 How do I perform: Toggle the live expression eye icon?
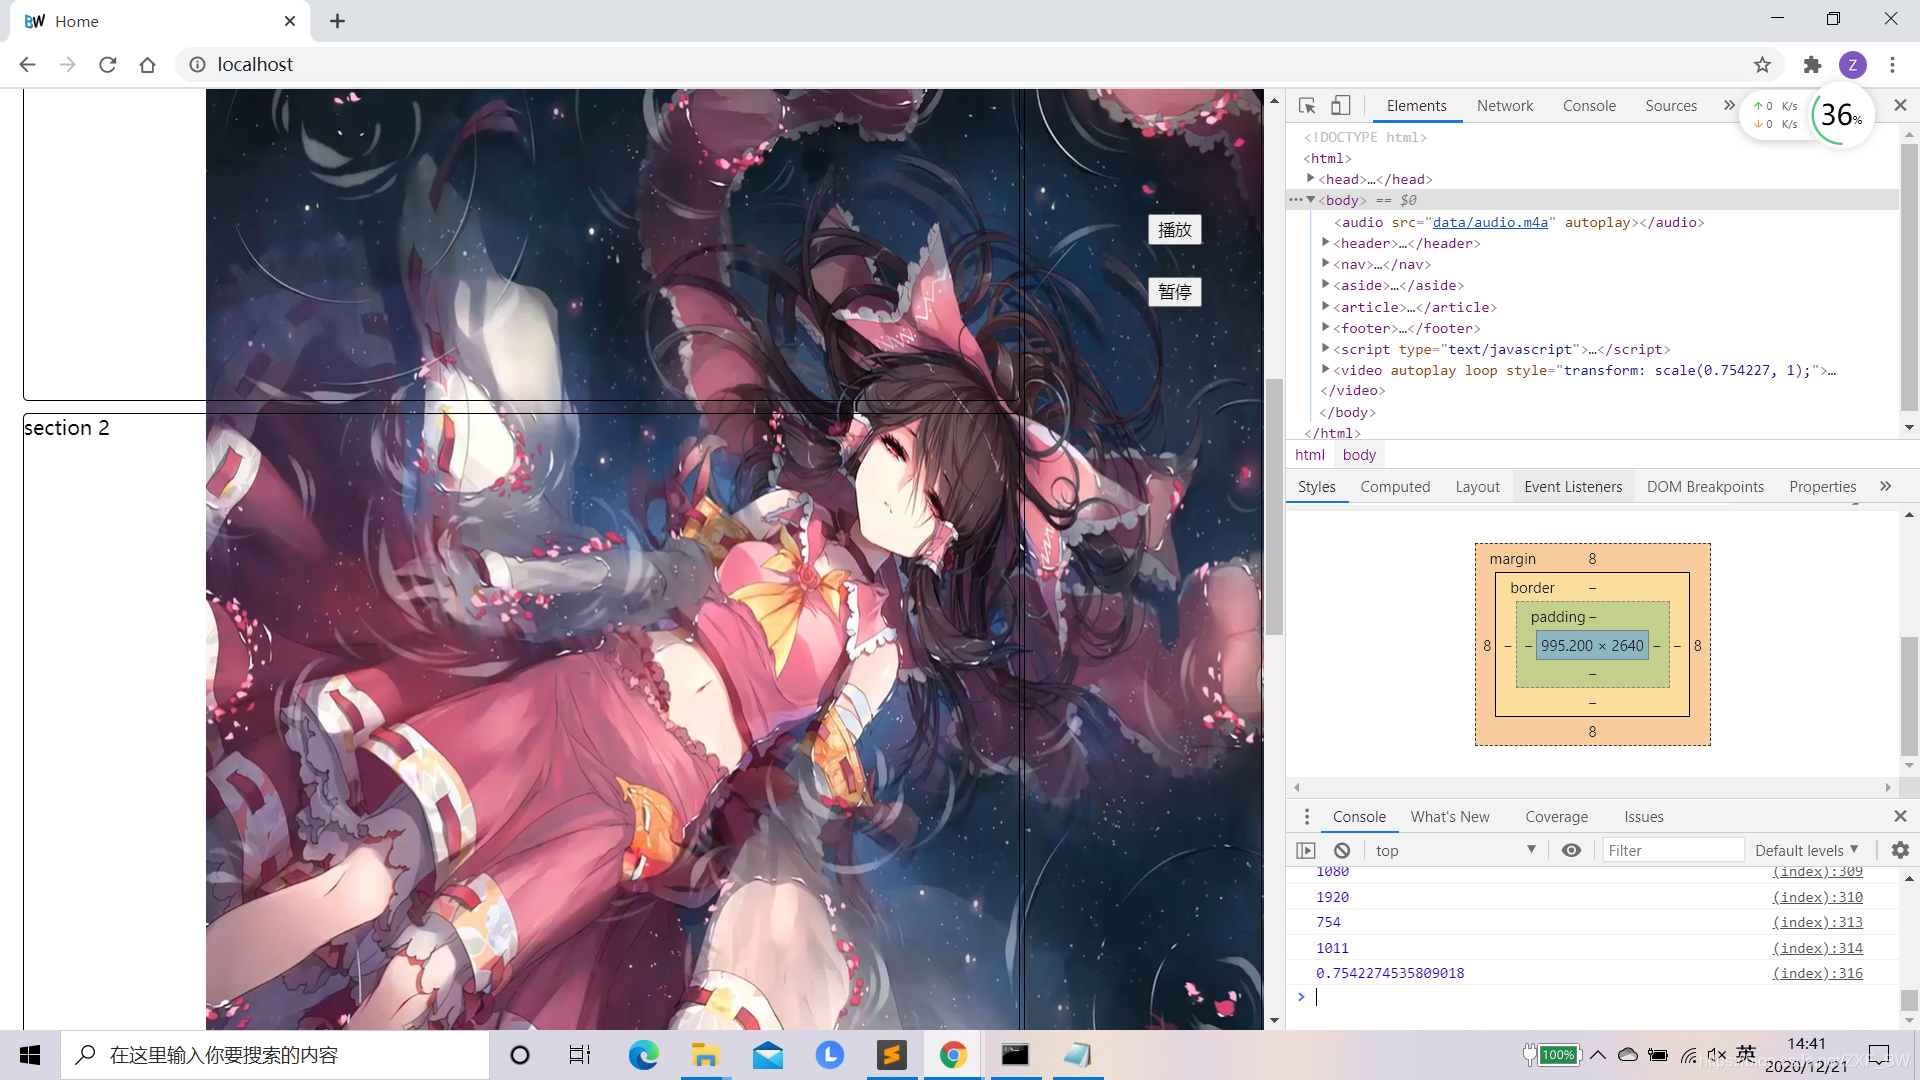click(1571, 850)
